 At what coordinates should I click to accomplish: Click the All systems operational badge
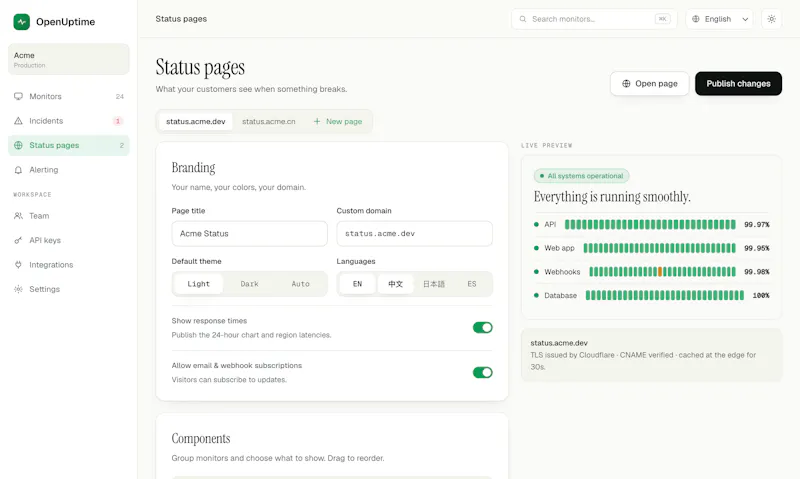click(x=581, y=176)
